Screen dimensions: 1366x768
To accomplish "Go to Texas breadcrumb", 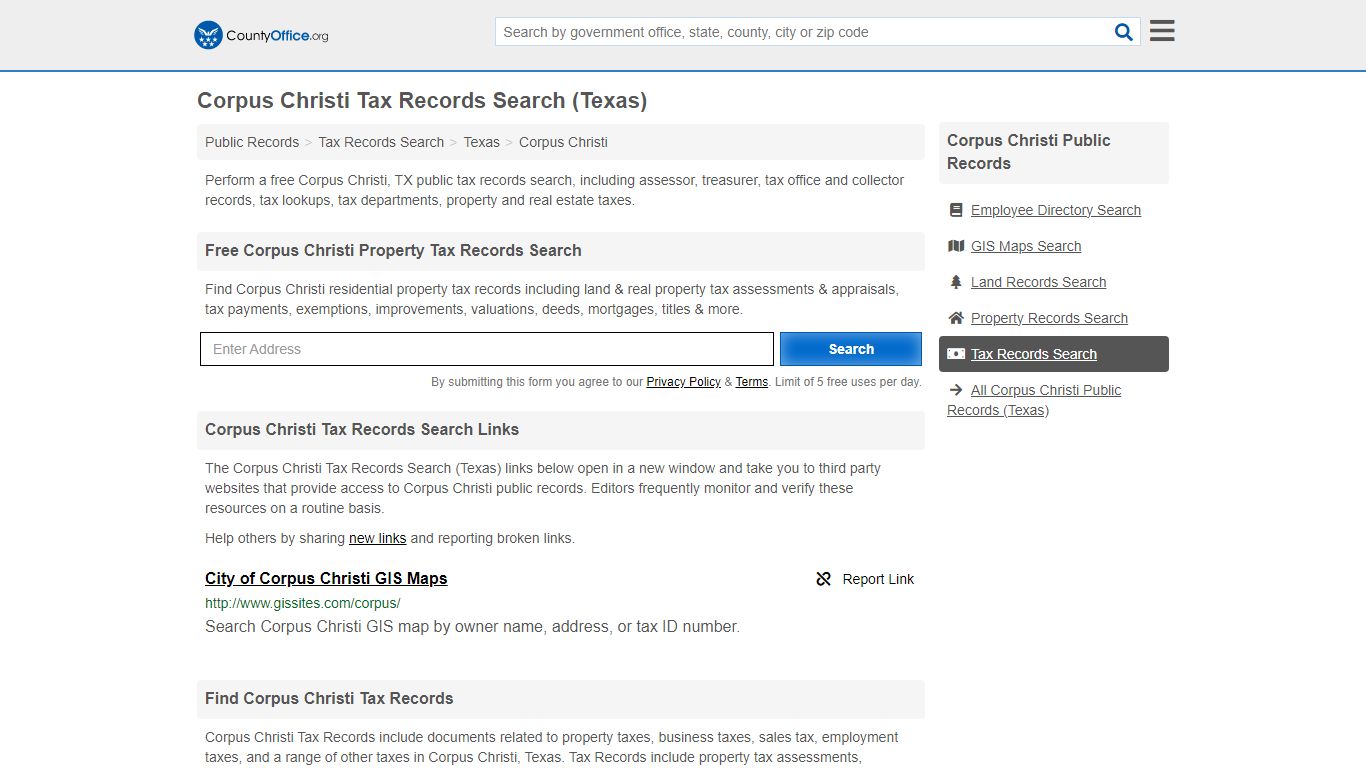I will 481,142.
